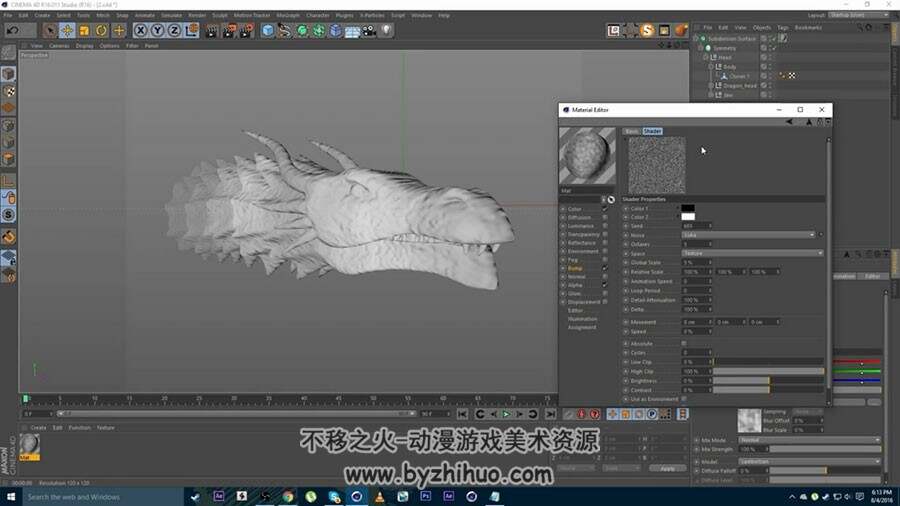The image size is (900, 506).
Task: Open the Noise type dropdown
Action: pyautogui.click(x=748, y=235)
